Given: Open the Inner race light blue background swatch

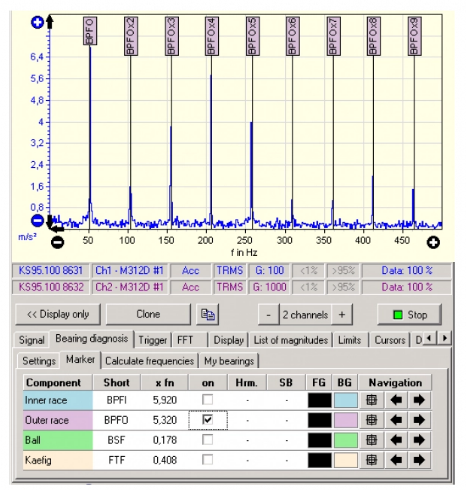Looking at the screenshot, I should click(346, 400).
